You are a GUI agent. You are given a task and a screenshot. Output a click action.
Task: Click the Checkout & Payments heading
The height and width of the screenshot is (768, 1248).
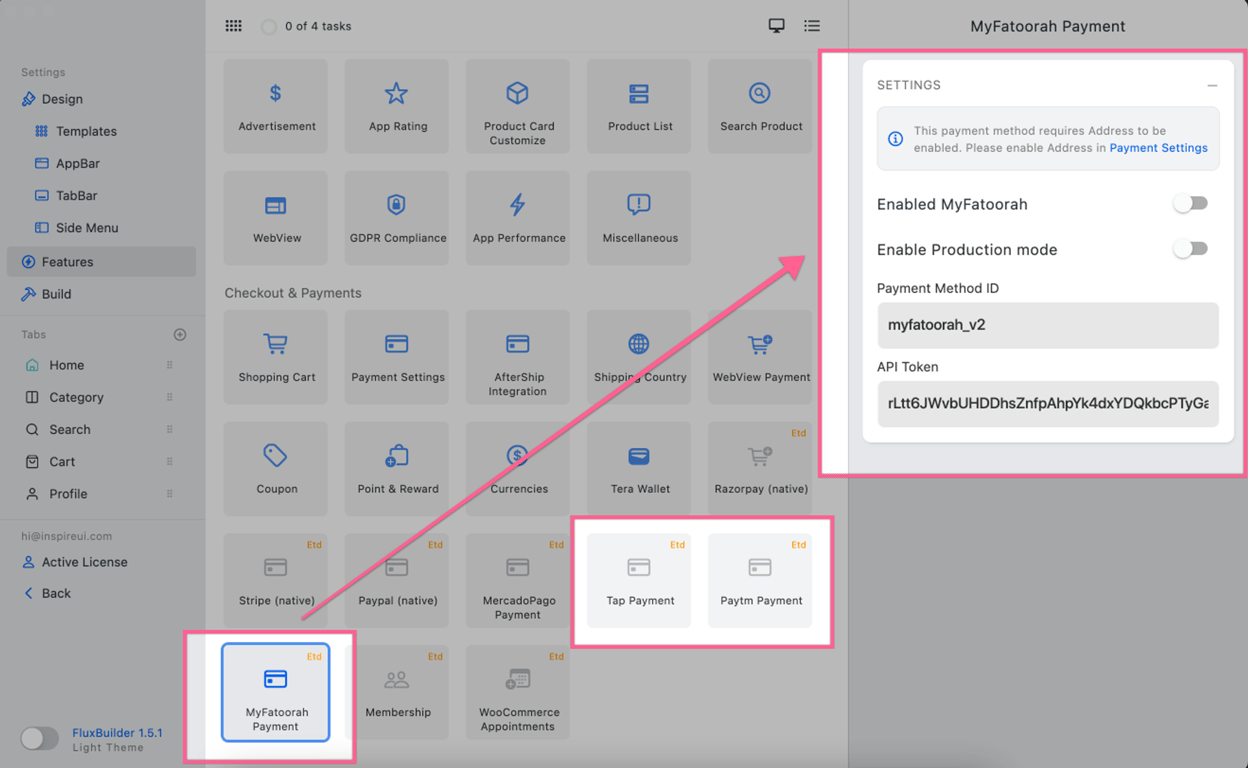click(x=293, y=293)
